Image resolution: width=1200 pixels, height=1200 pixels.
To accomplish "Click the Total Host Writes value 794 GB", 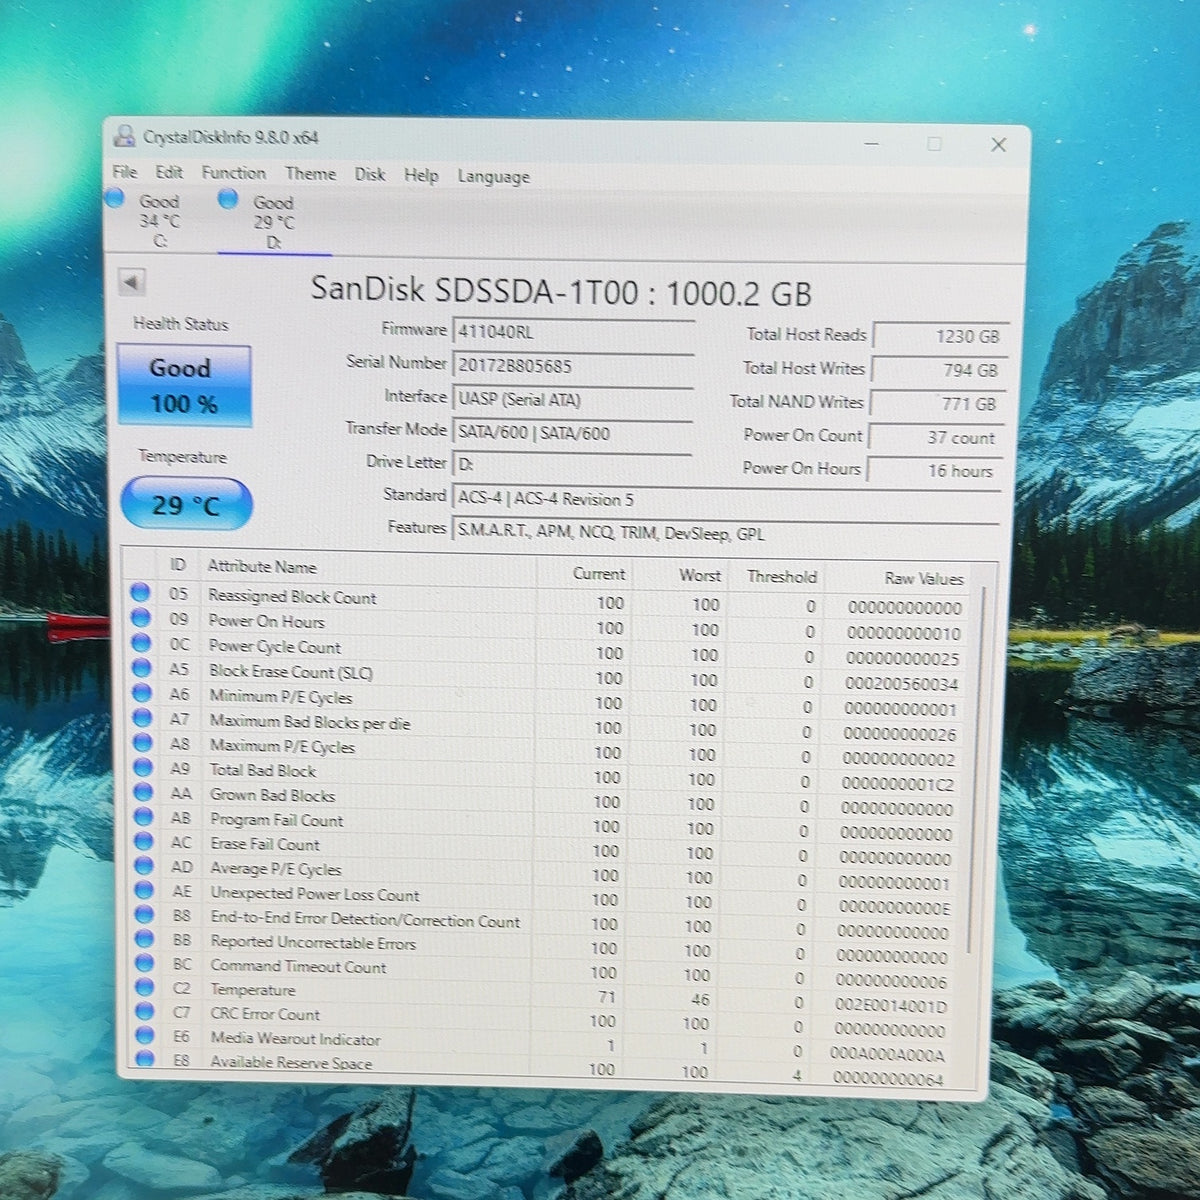I will [x=938, y=370].
